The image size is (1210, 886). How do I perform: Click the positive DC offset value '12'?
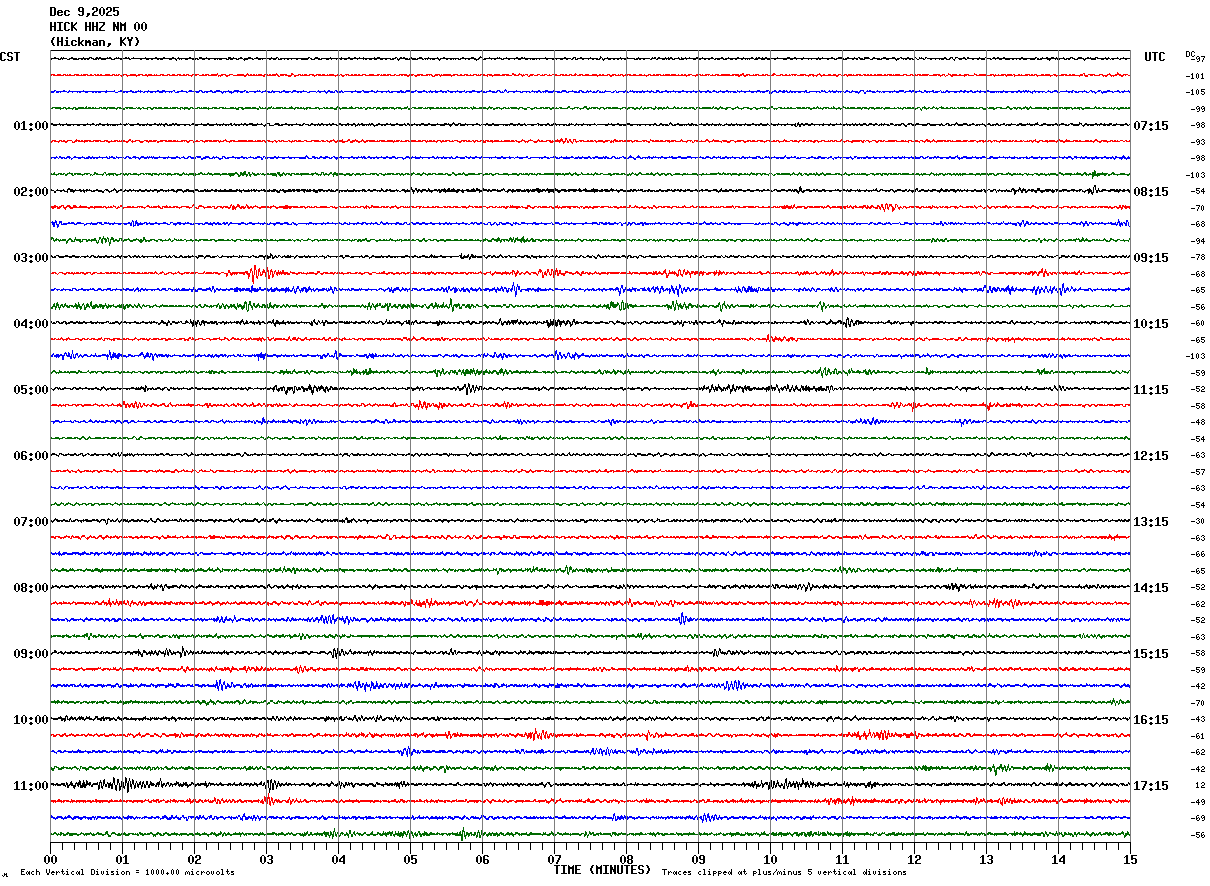tap(1200, 785)
